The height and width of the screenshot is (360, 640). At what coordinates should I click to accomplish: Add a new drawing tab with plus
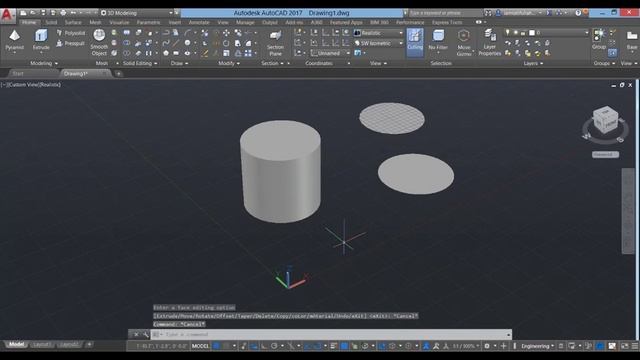(x=118, y=73)
